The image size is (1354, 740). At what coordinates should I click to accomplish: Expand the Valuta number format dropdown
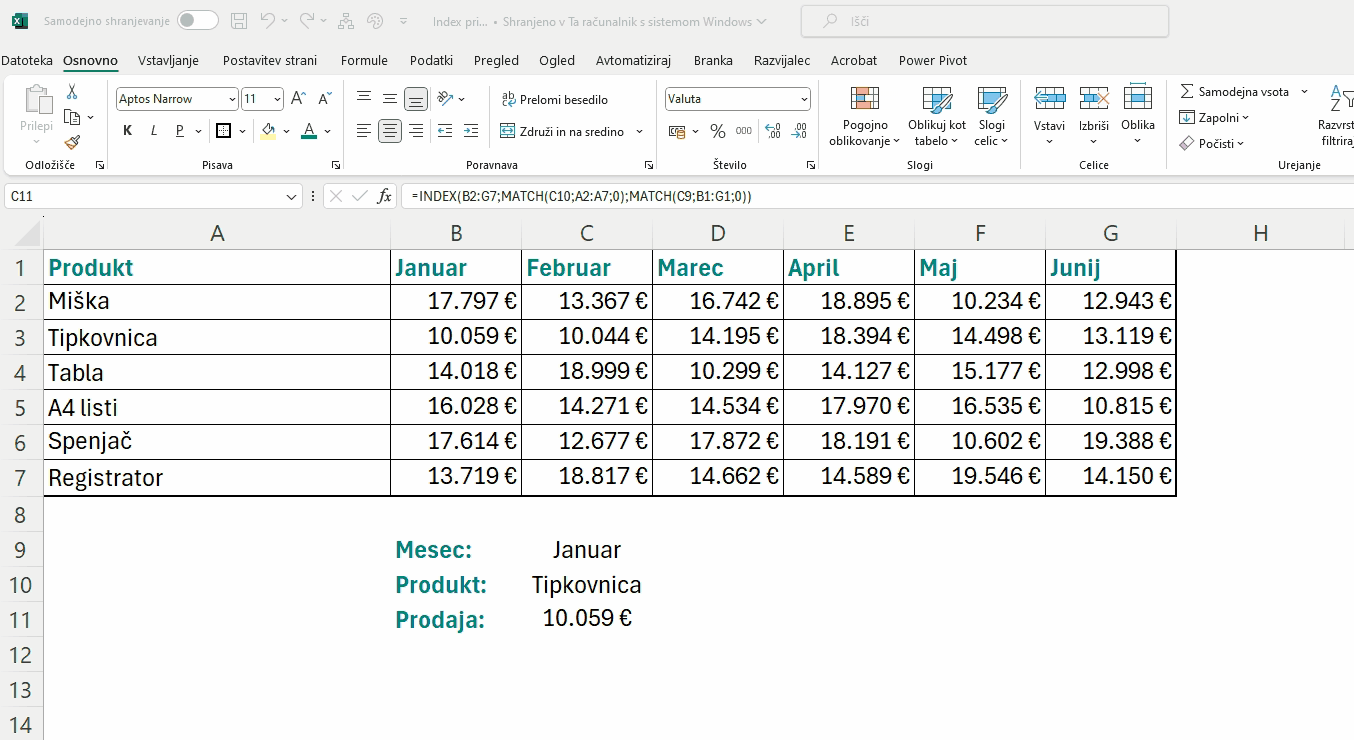[x=804, y=99]
